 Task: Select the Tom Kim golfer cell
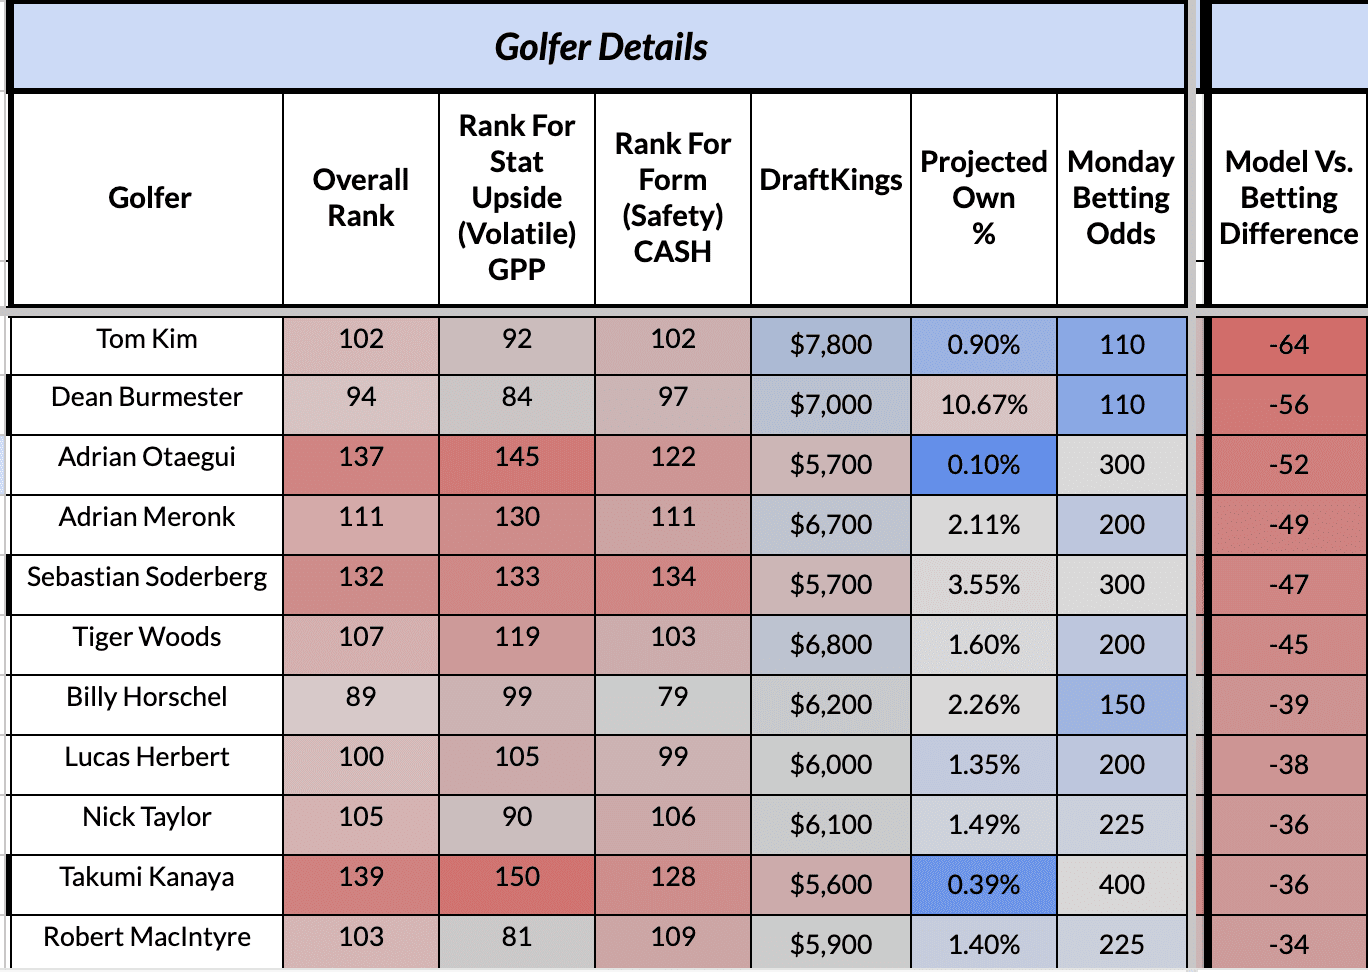click(147, 345)
